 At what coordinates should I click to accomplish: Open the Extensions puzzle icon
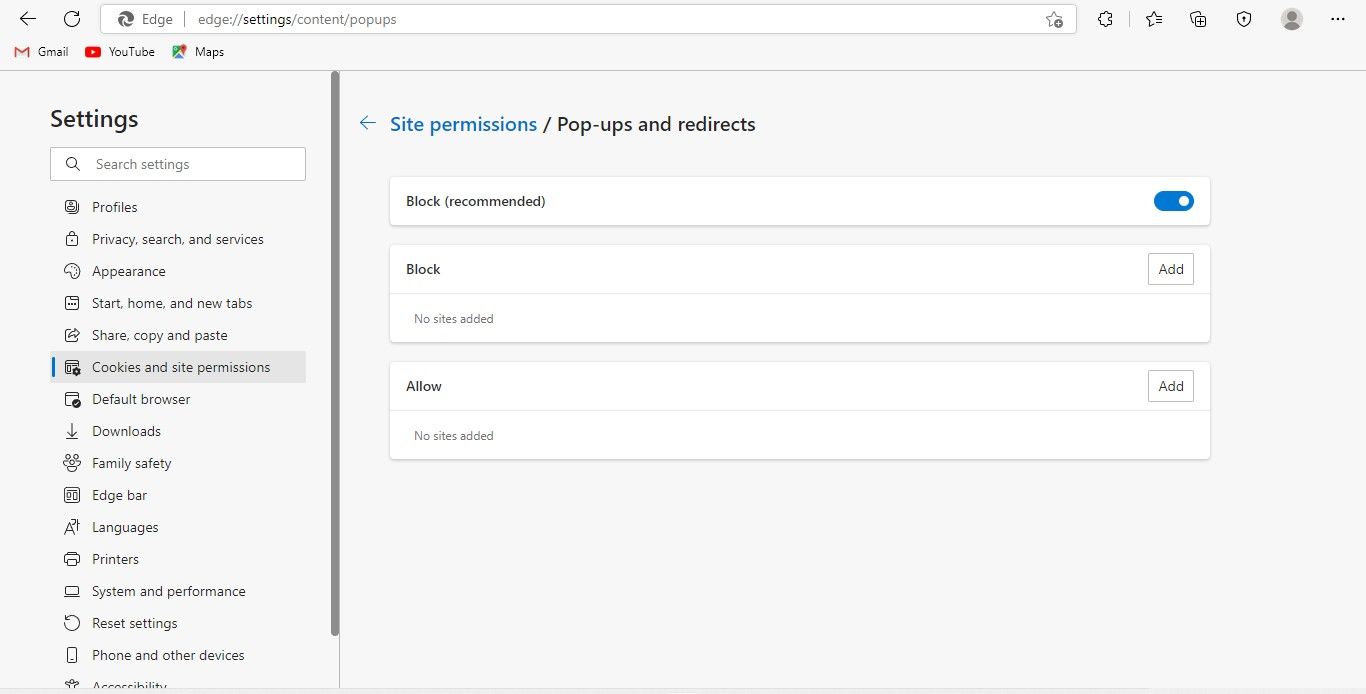(1105, 19)
